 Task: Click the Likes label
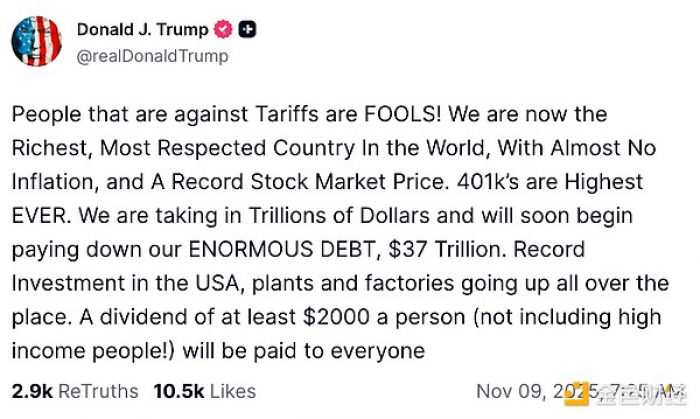[x=230, y=391]
